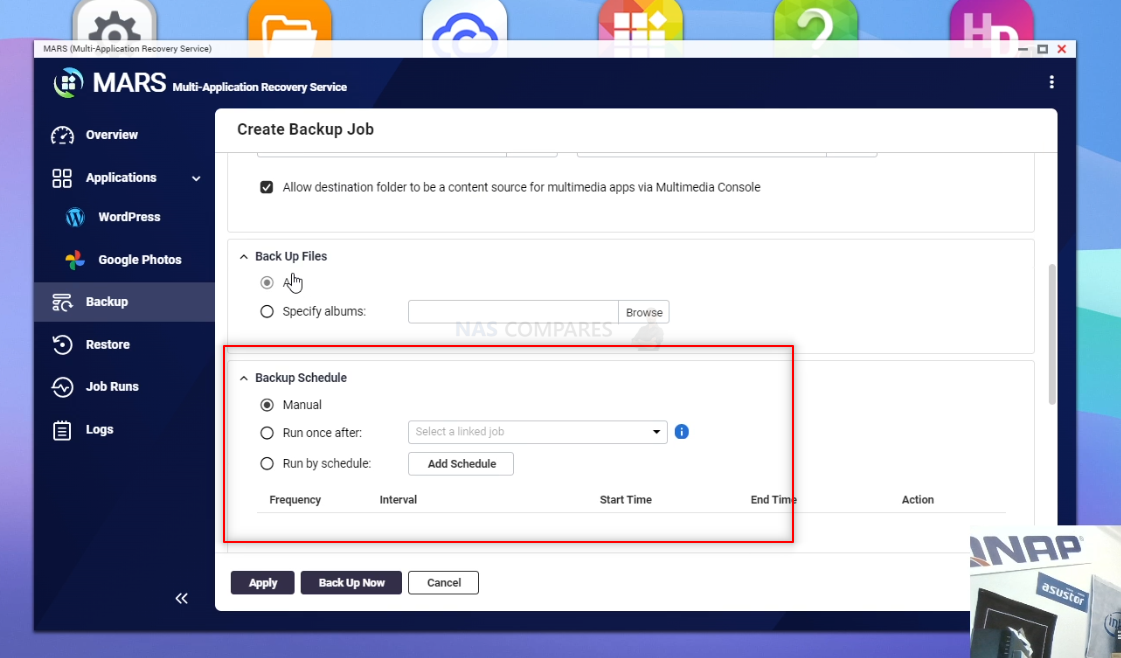
Task: Click the Create Backup Job heading
Action: [305, 129]
